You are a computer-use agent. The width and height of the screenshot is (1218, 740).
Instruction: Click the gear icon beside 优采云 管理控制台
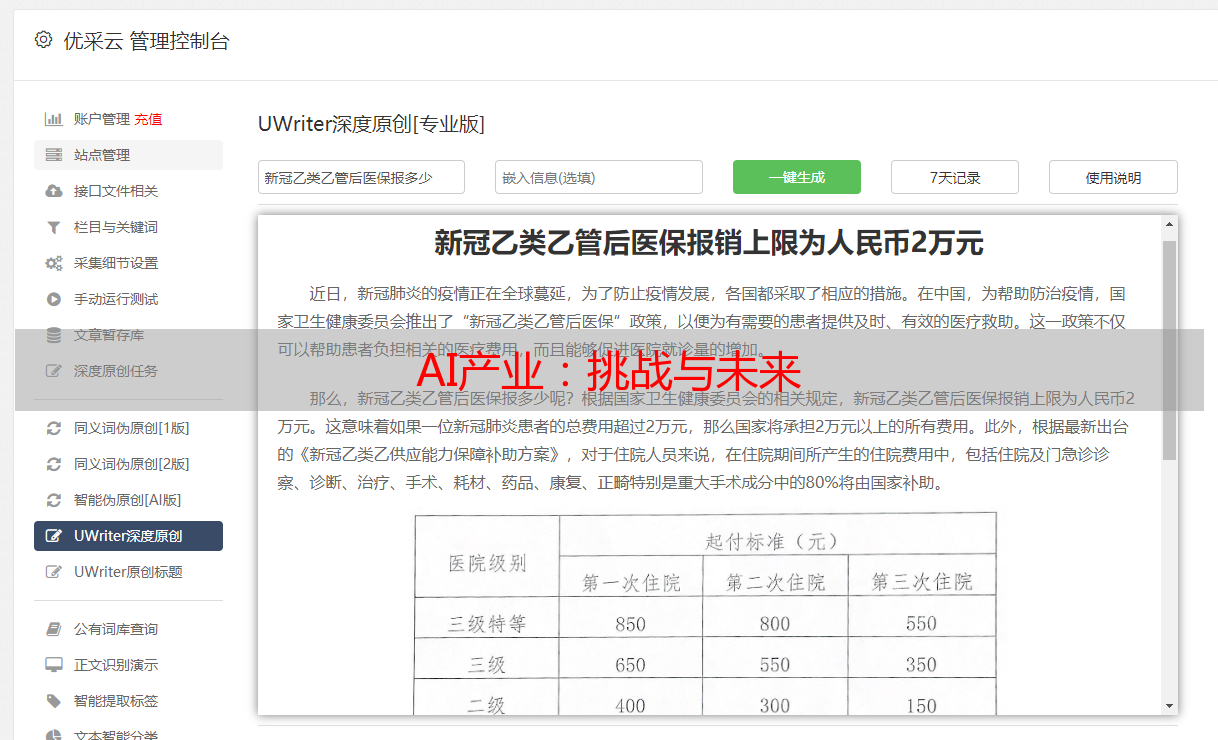pos(43,40)
